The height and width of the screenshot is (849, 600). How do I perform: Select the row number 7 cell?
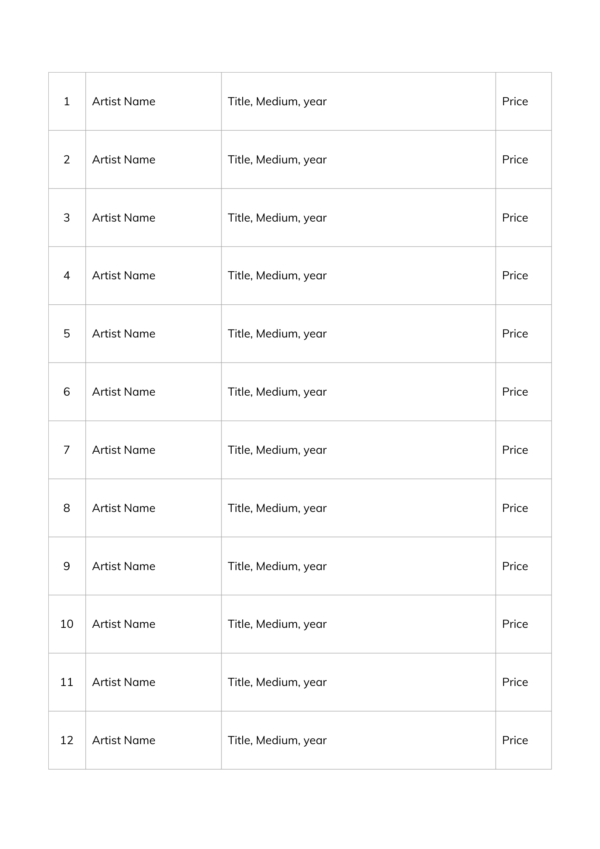[67, 450]
